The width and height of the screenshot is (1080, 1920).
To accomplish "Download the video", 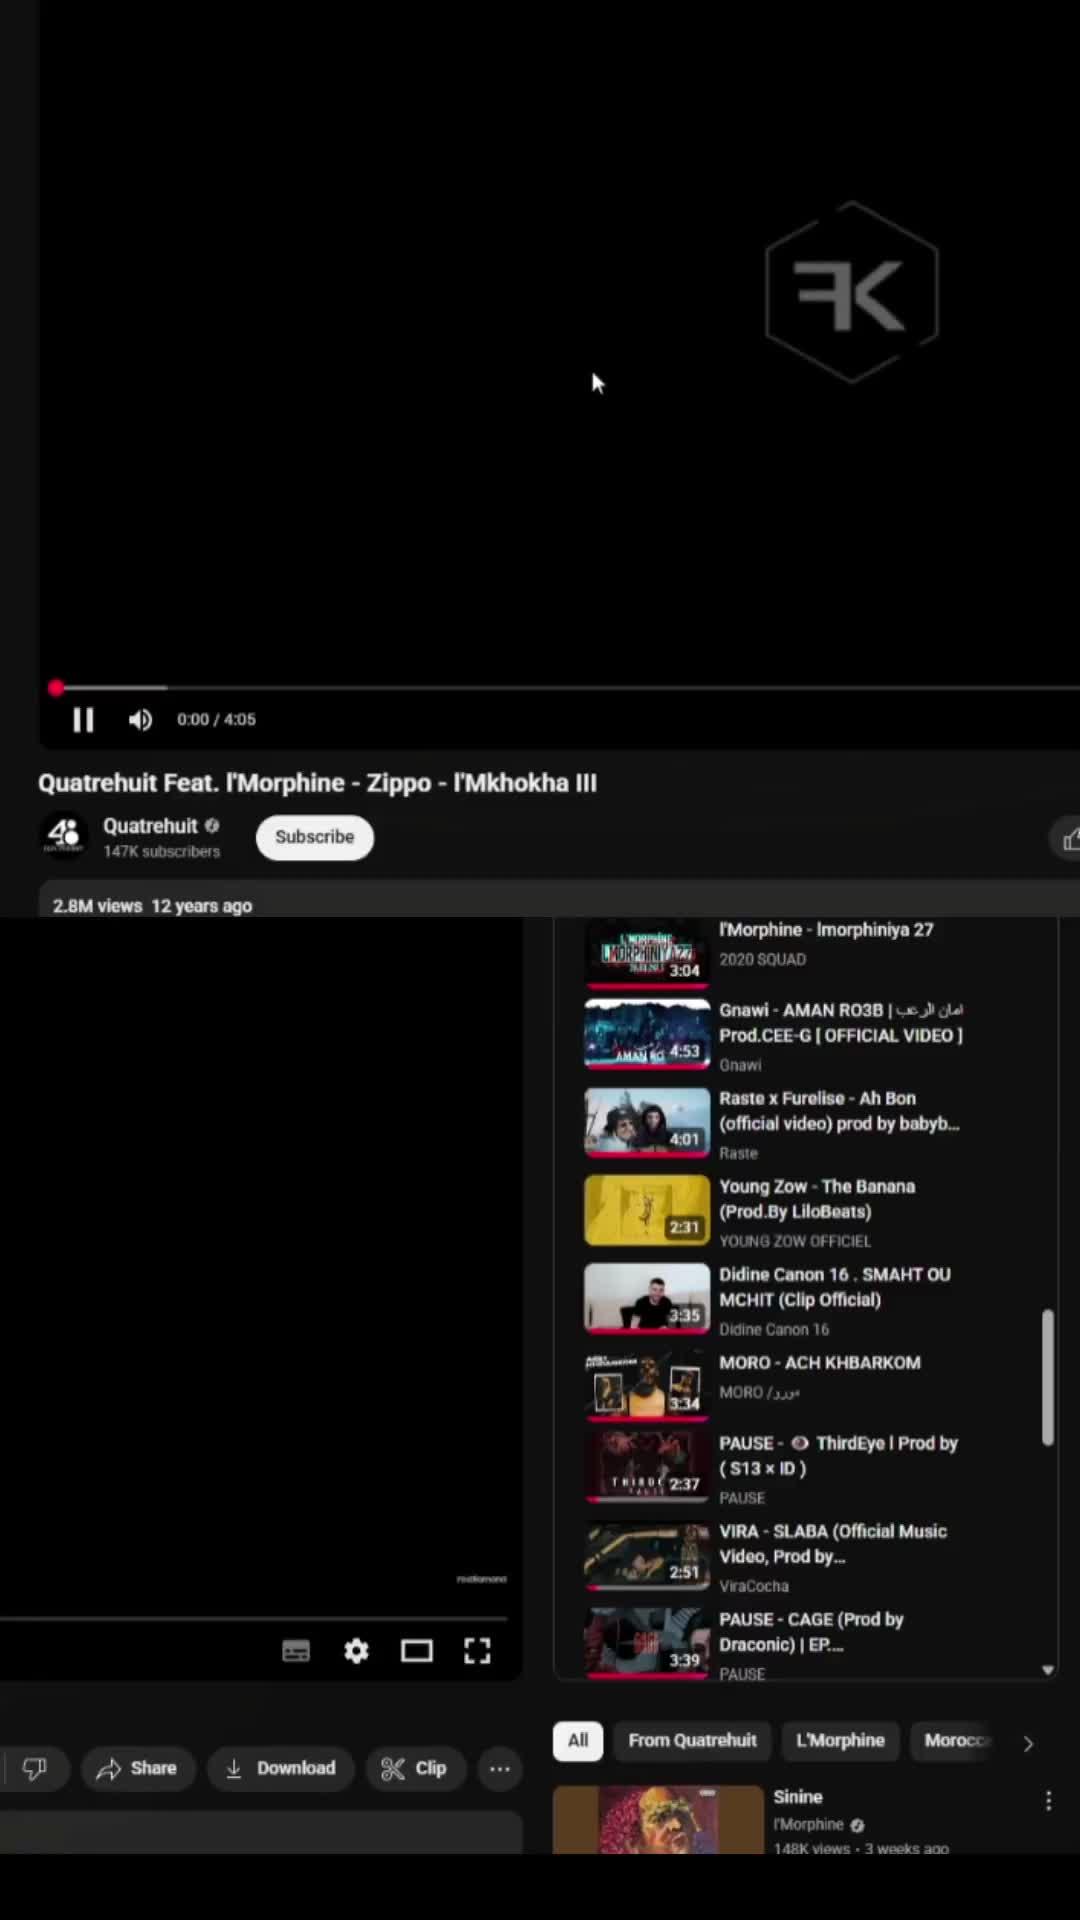I will point(280,1768).
